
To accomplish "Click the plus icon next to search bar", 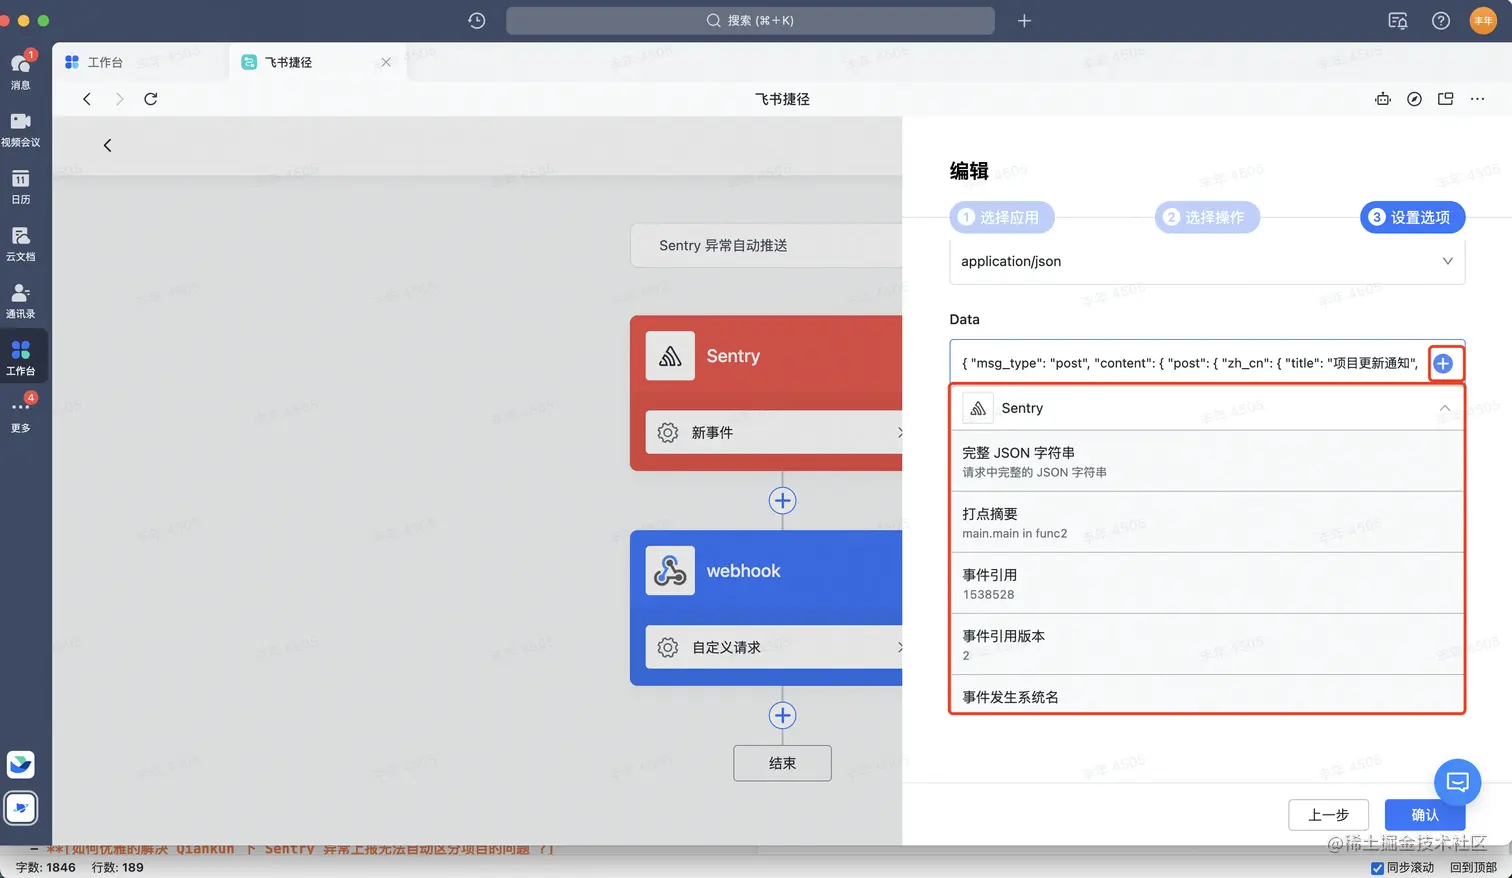I will (x=1024, y=20).
